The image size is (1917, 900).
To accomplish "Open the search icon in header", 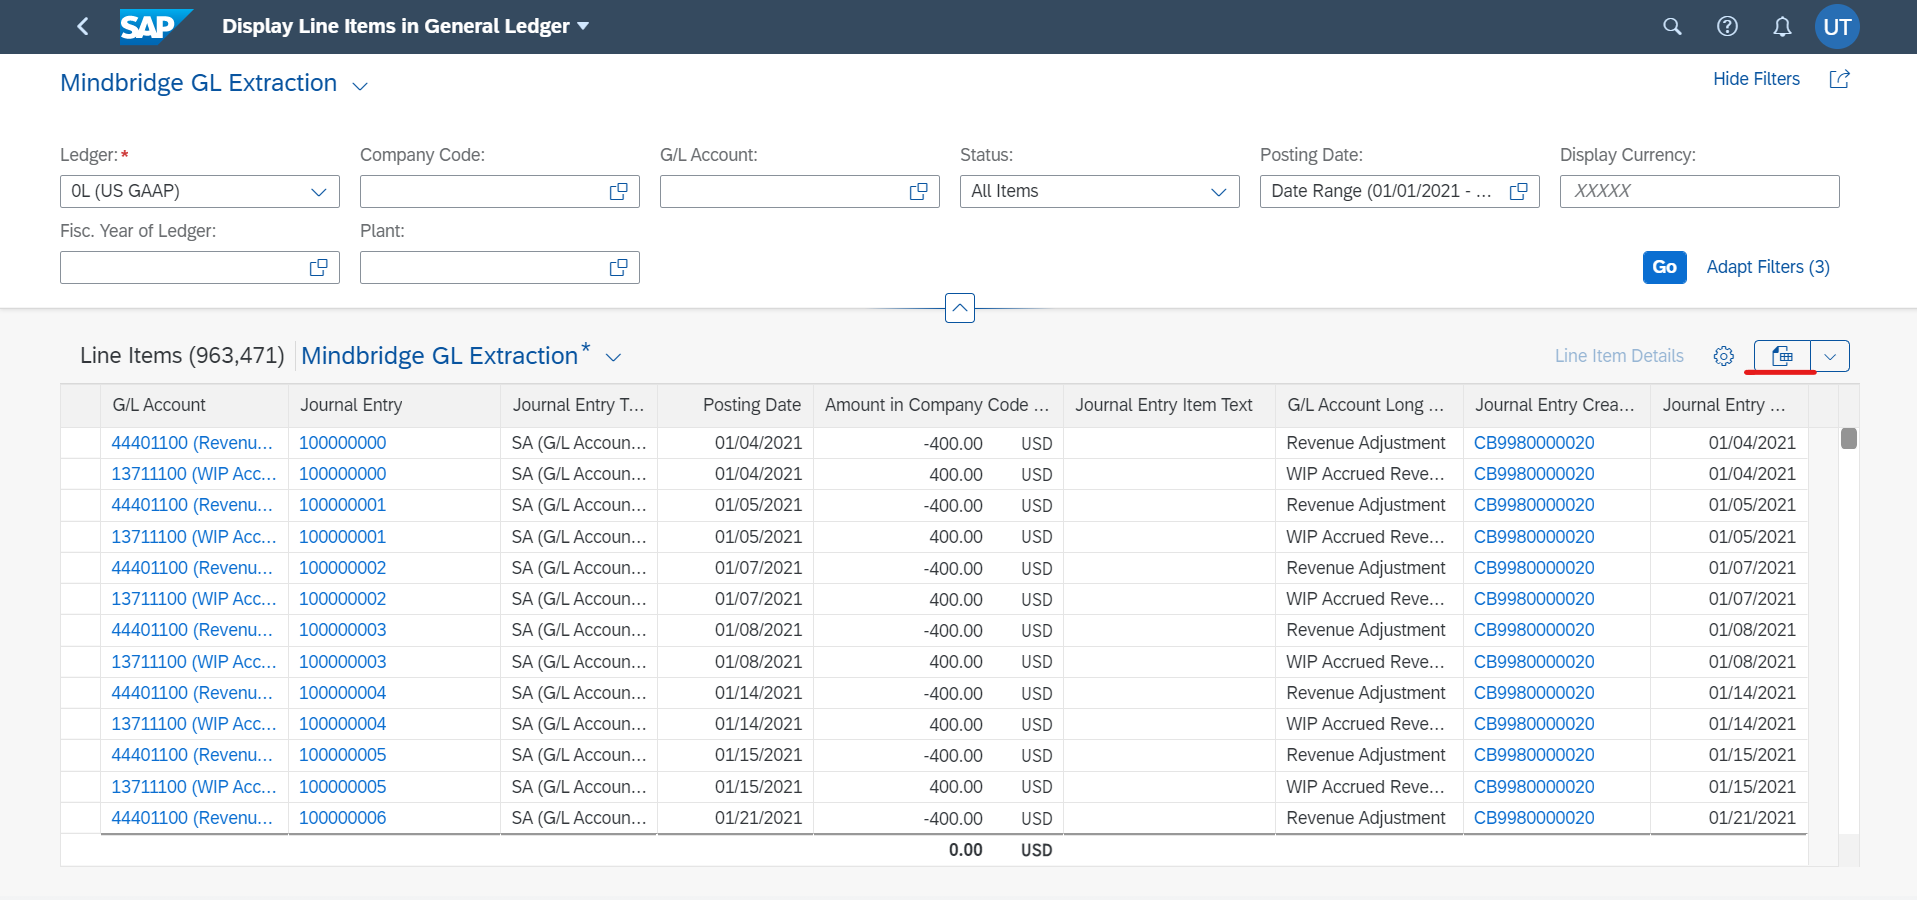I will pos(1672,27).
